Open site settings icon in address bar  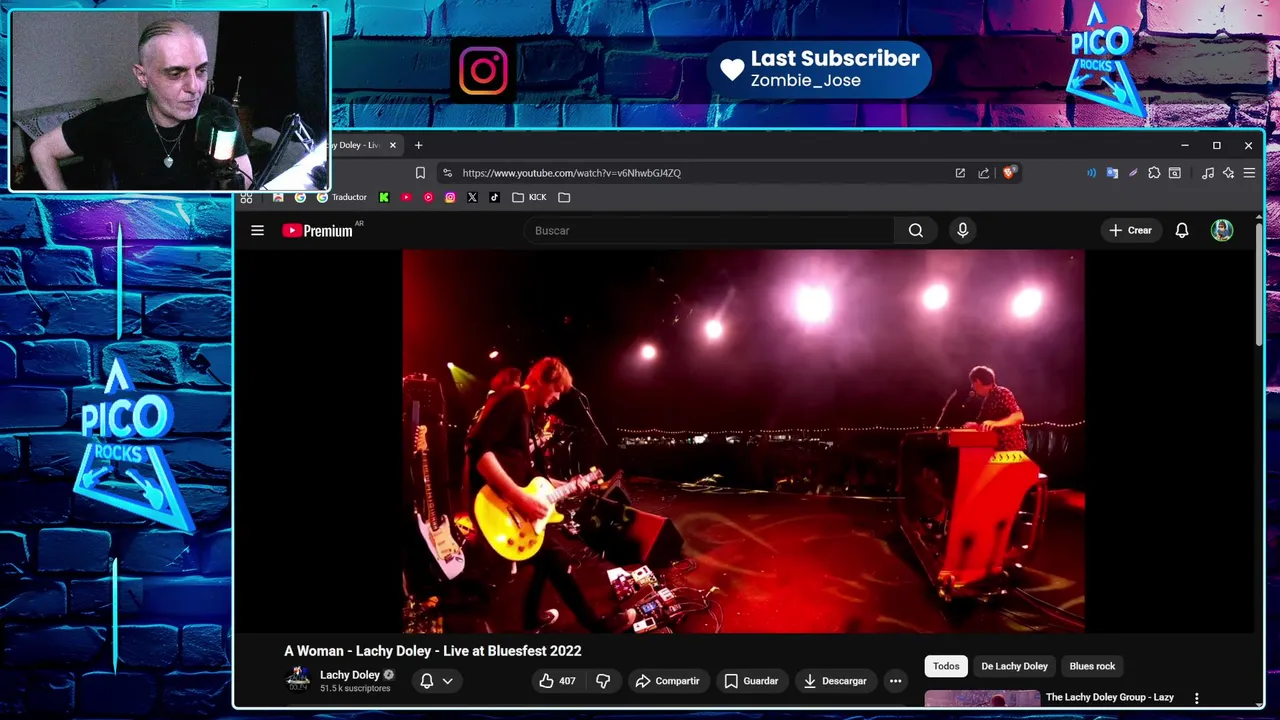(447, 173)
